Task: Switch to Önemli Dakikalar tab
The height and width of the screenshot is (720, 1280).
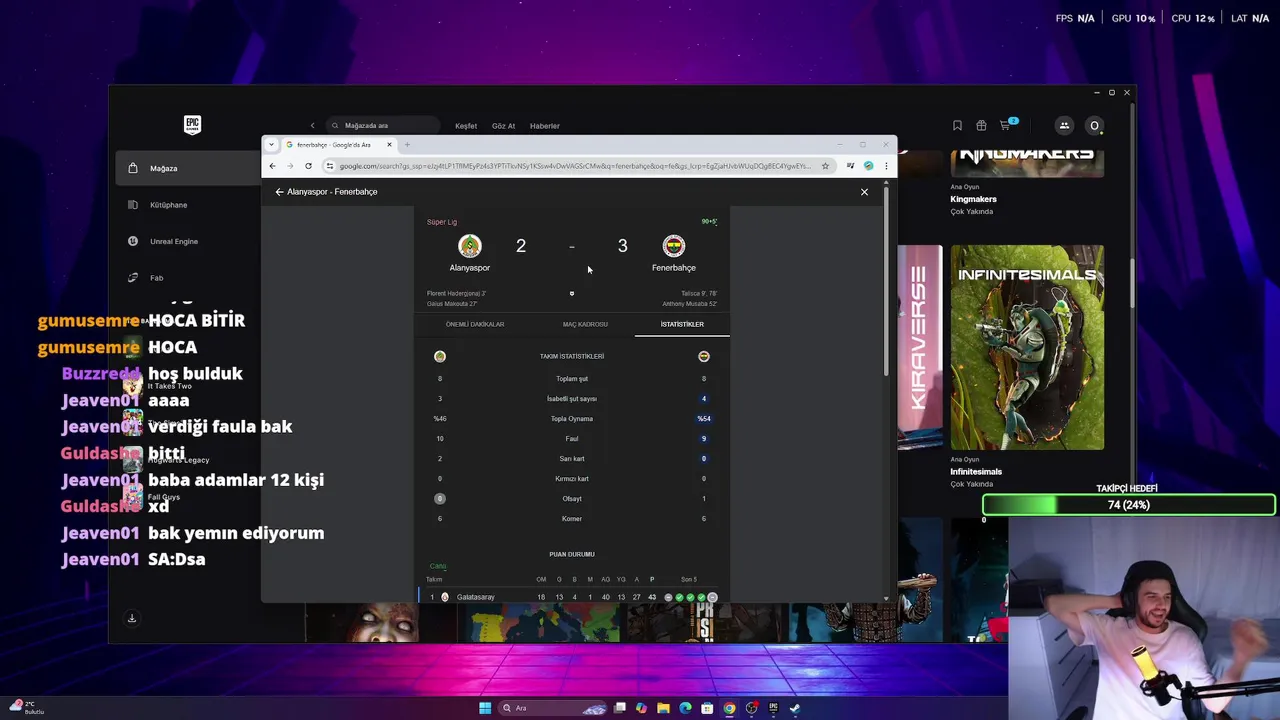Action: tap(475, 324)
